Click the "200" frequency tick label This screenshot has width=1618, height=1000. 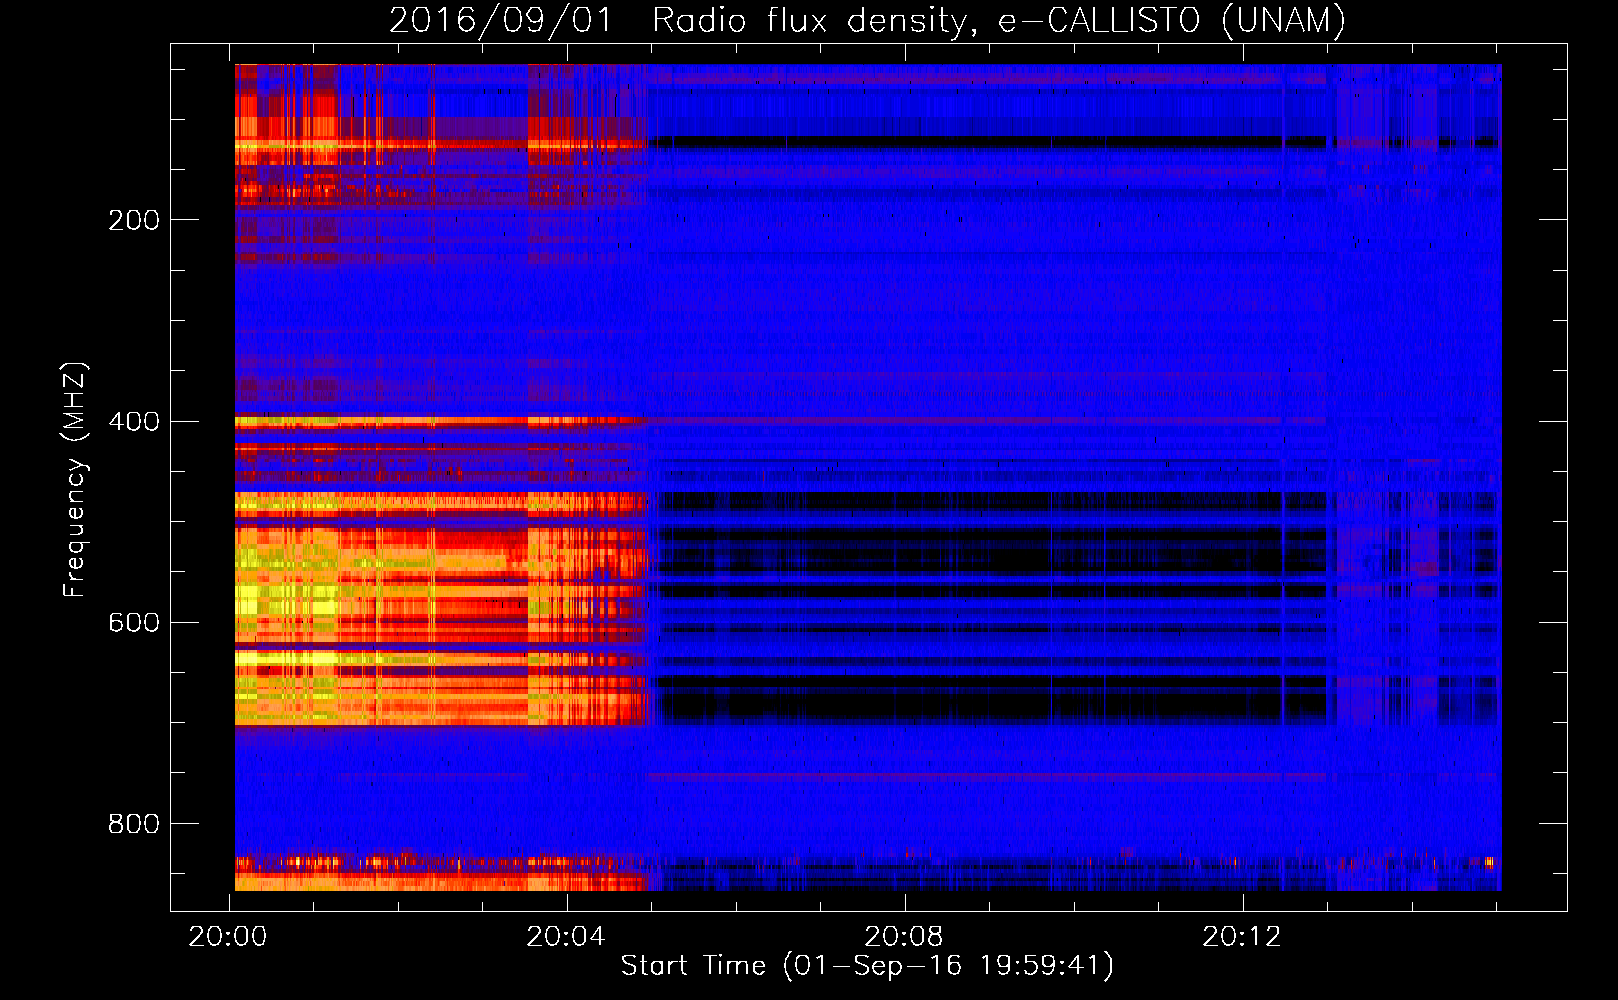[x=134, y=220]
